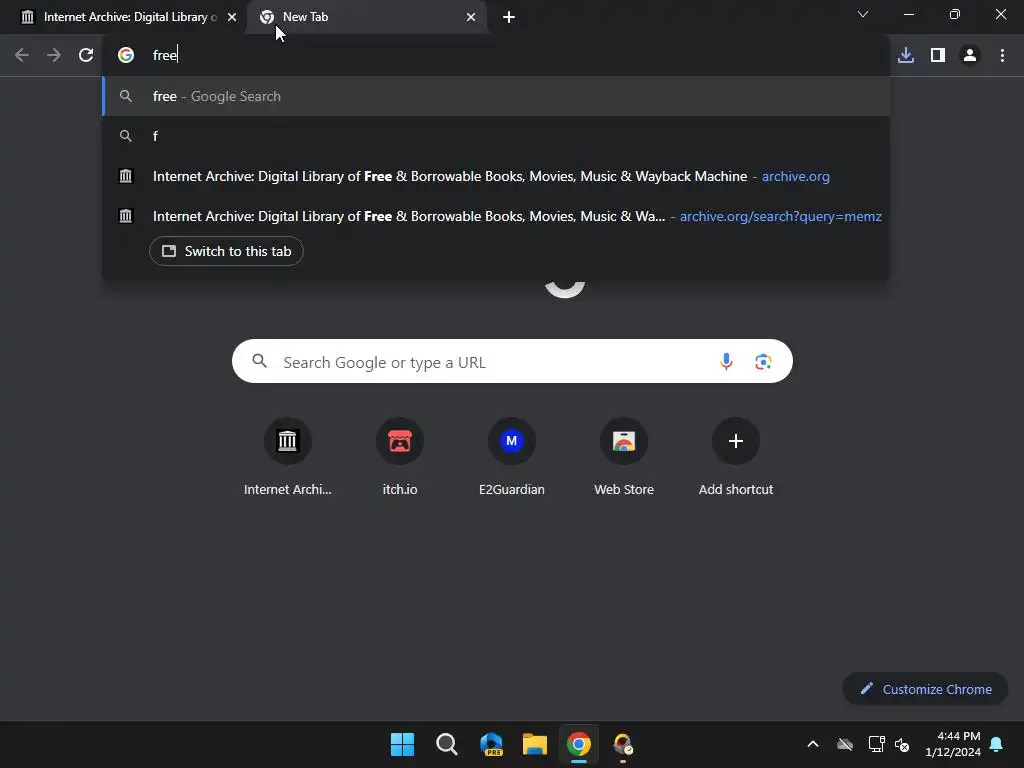
Task: Open the notifications bell icon
Action: 997,744
